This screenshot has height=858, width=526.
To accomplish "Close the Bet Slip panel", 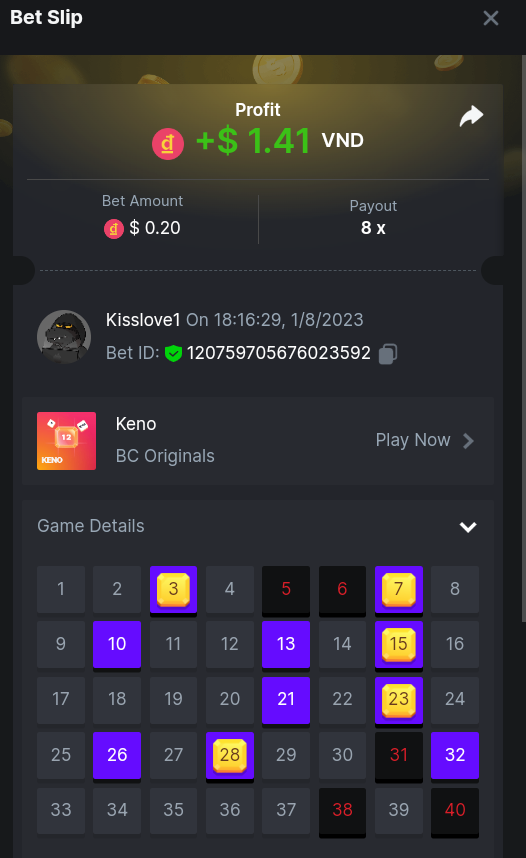I will (490, 18).
